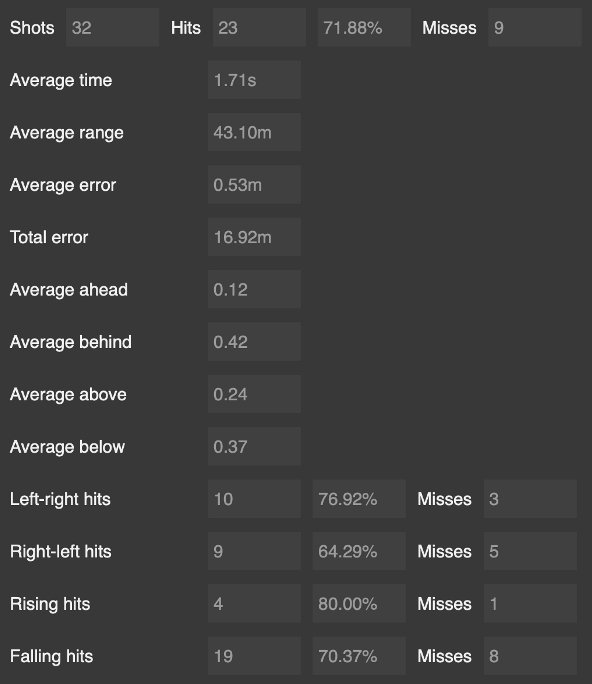Click the Average above value 0.24
Screen dimensions: 592x684
(x=254, y=394)
